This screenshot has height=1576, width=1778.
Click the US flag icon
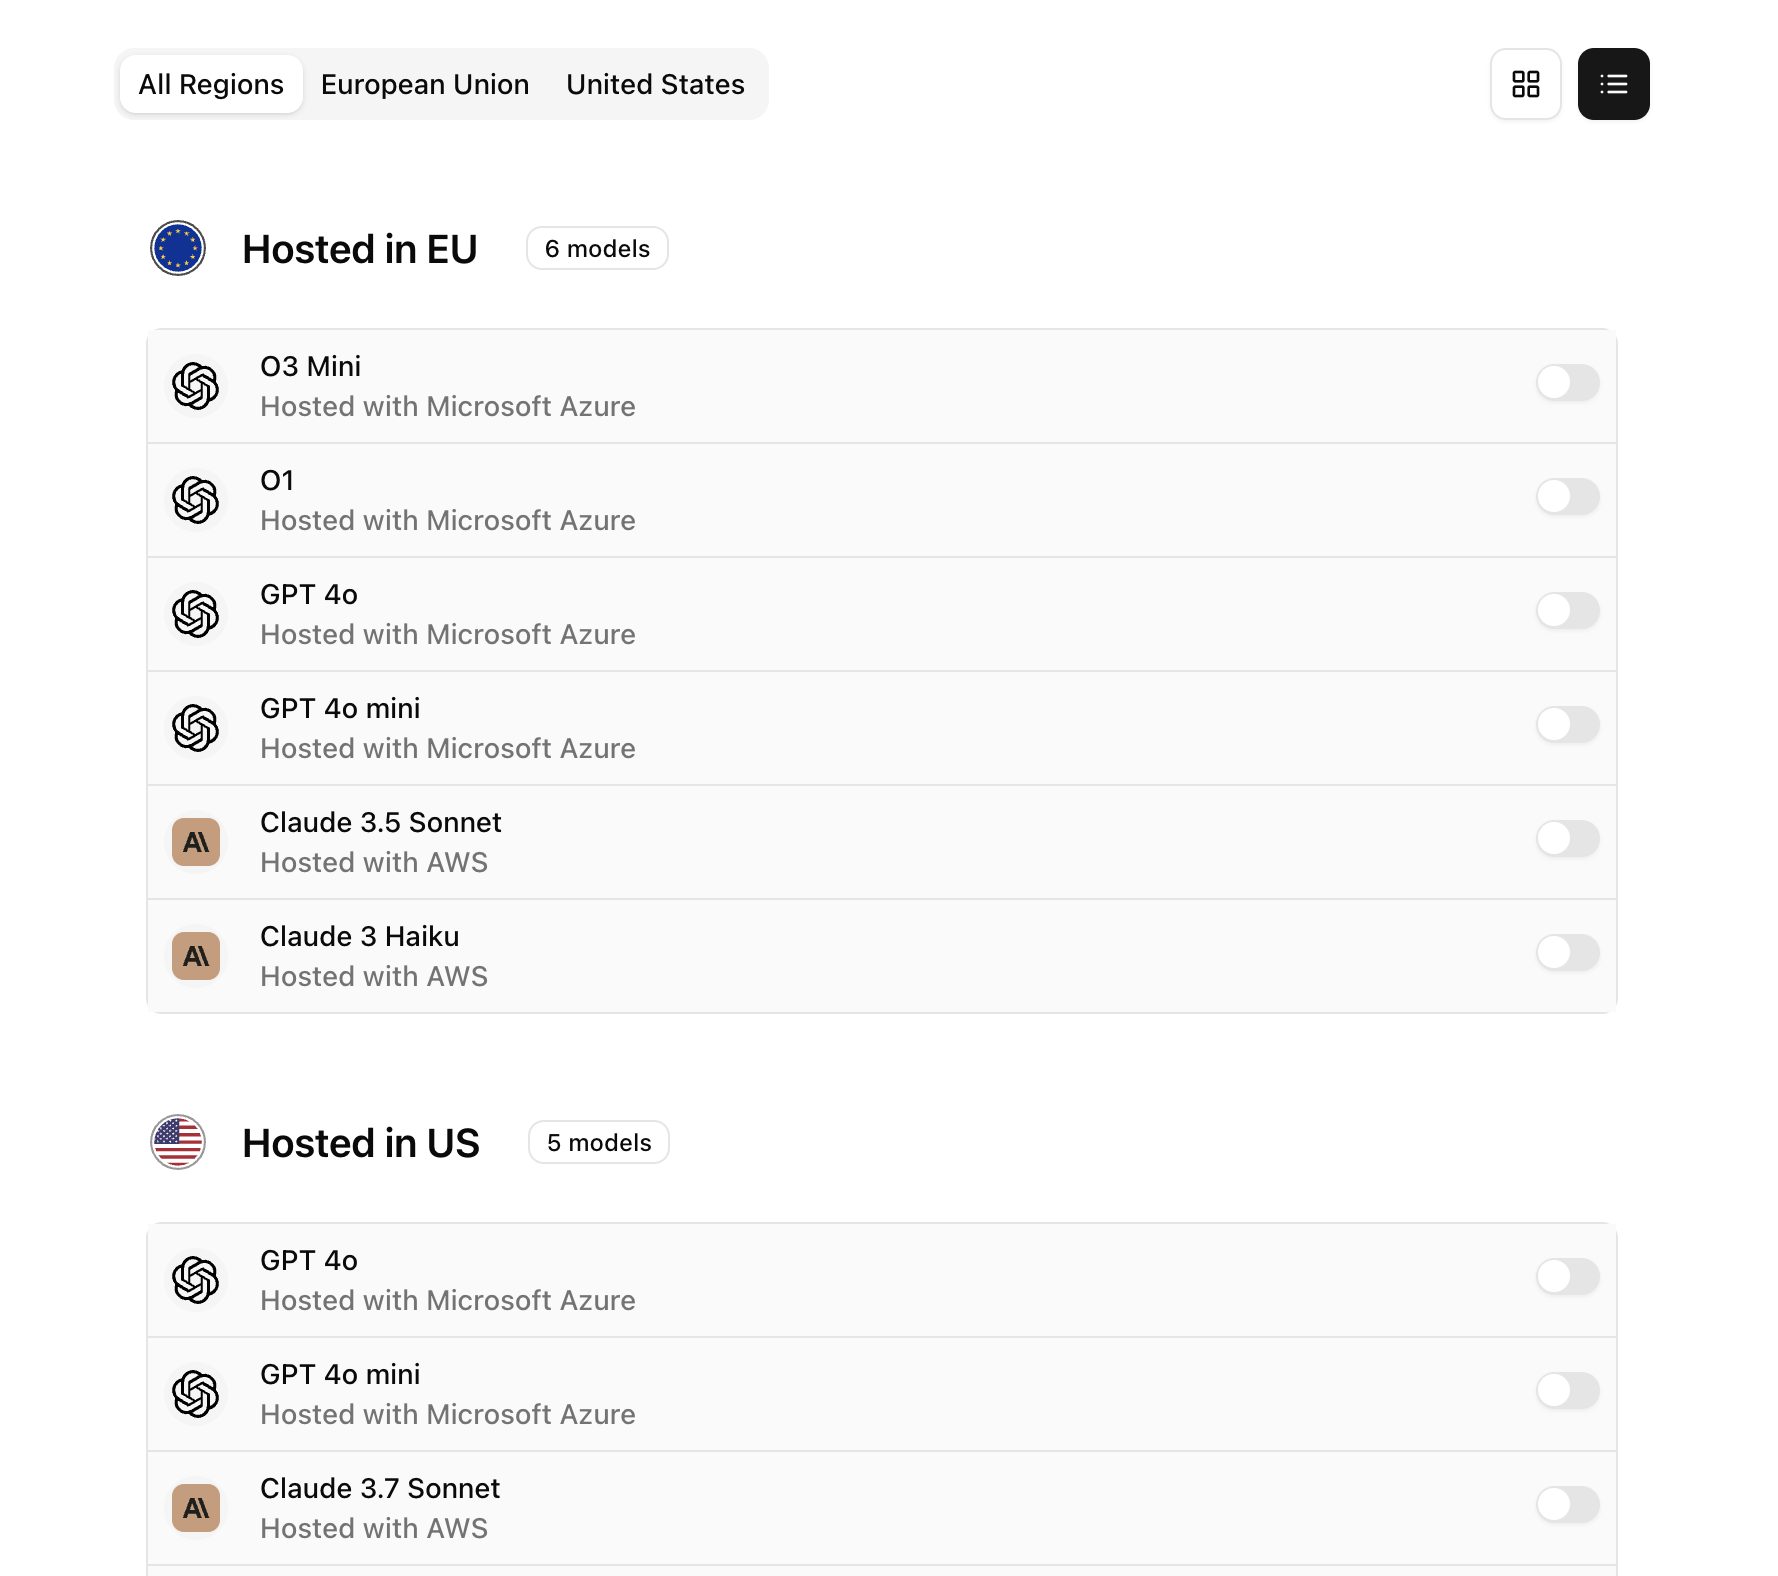coord(178,1142)
